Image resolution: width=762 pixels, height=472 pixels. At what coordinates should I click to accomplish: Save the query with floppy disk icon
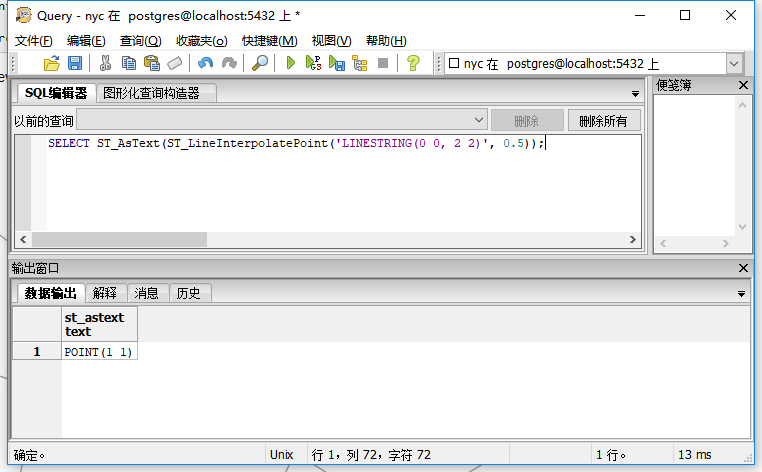click(75, 63)
